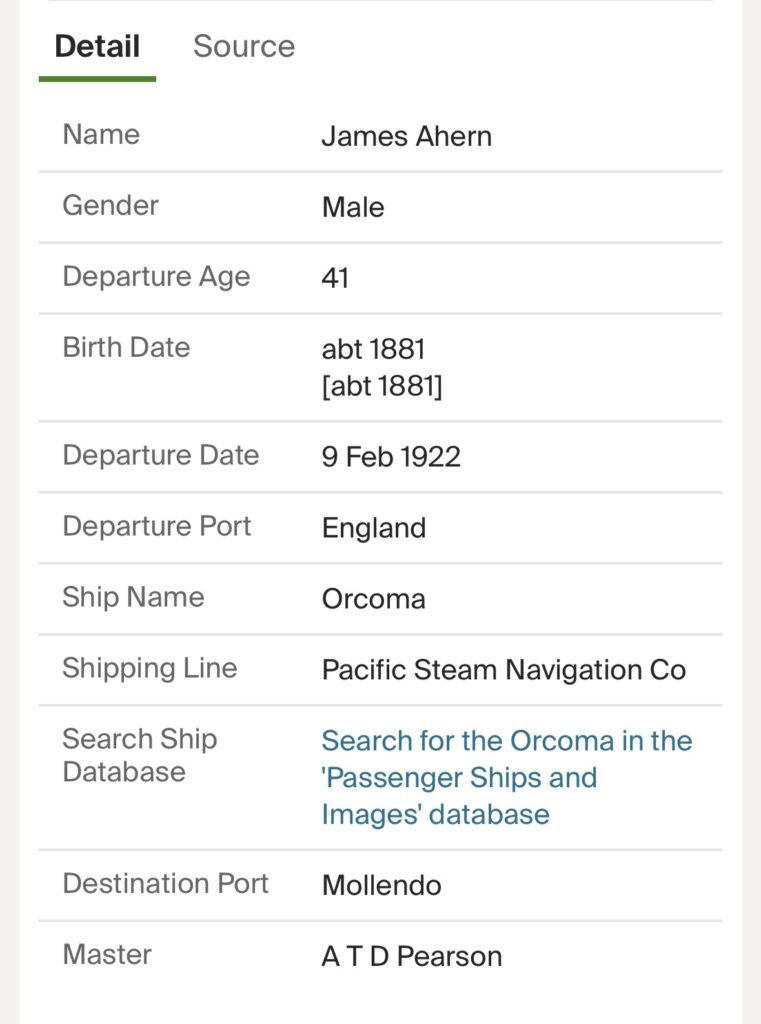The width and height of the screenshot is (761, 1024).
Task: Click the Departure Age value 41
Action: [x=335, y=278]
